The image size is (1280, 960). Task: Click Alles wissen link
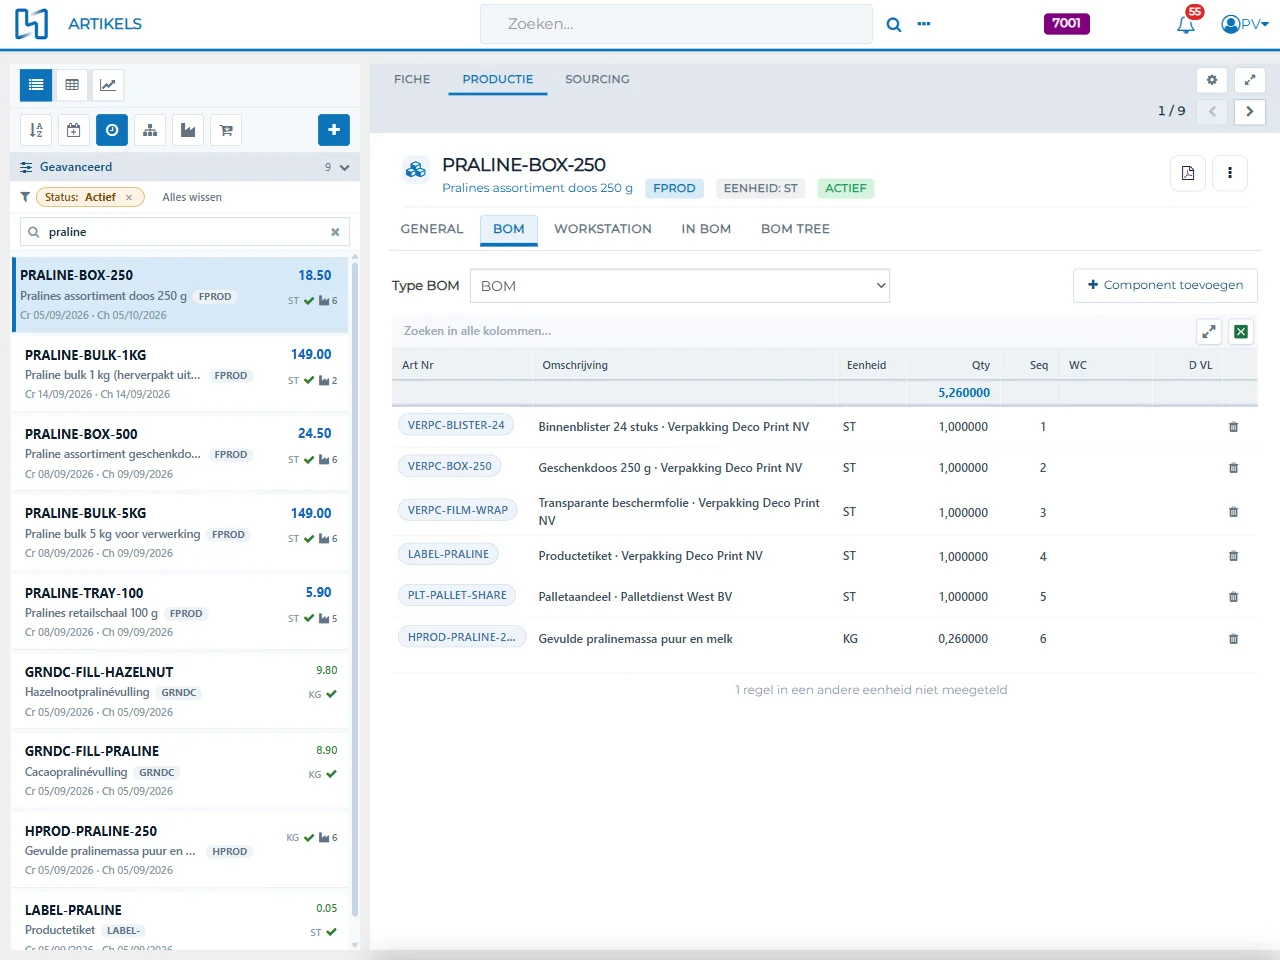coord(192,198)
